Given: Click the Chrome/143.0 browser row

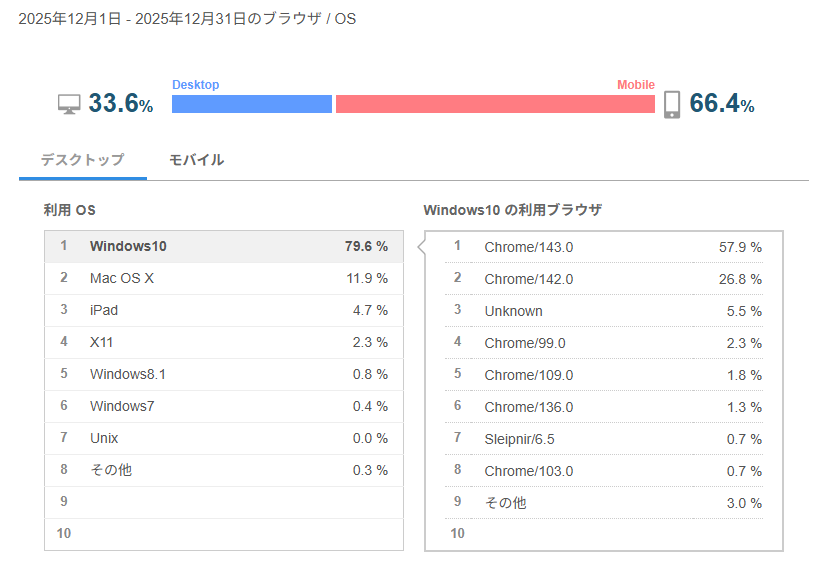Looking at the screenshot, I should [604, 247].
